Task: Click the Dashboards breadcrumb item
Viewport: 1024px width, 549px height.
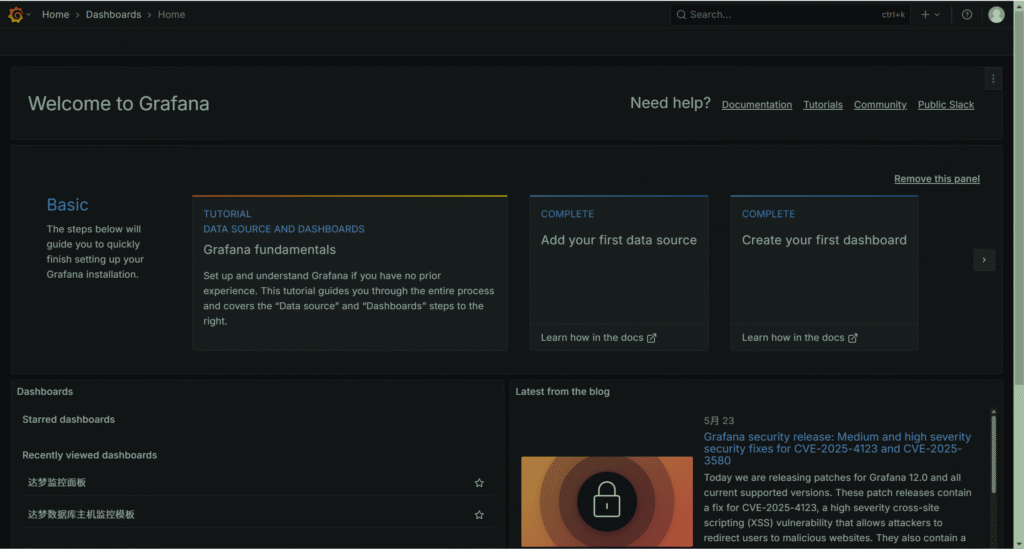Action: [113, 15]
